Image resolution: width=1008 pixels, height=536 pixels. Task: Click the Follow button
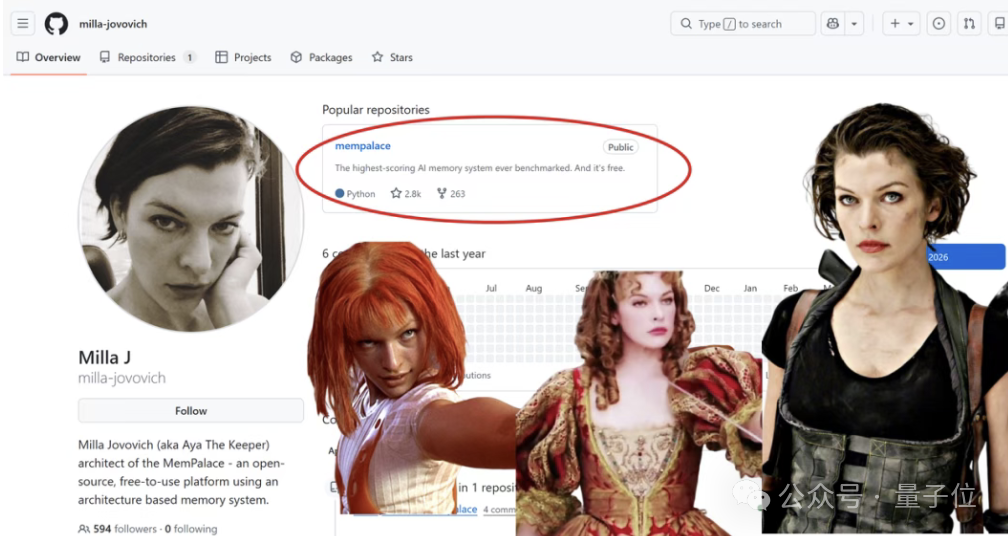(191, 411)
